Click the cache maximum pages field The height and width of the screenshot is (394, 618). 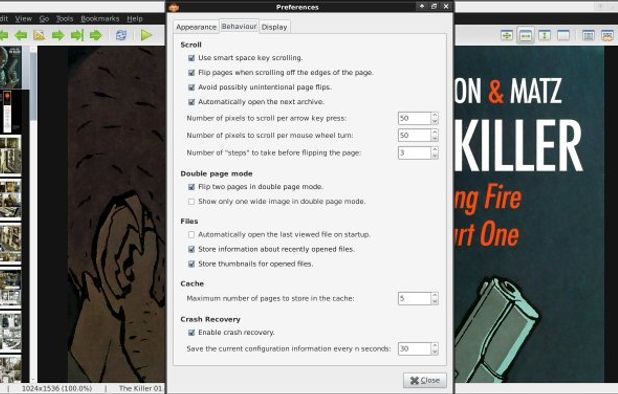[x=414, y=298]
